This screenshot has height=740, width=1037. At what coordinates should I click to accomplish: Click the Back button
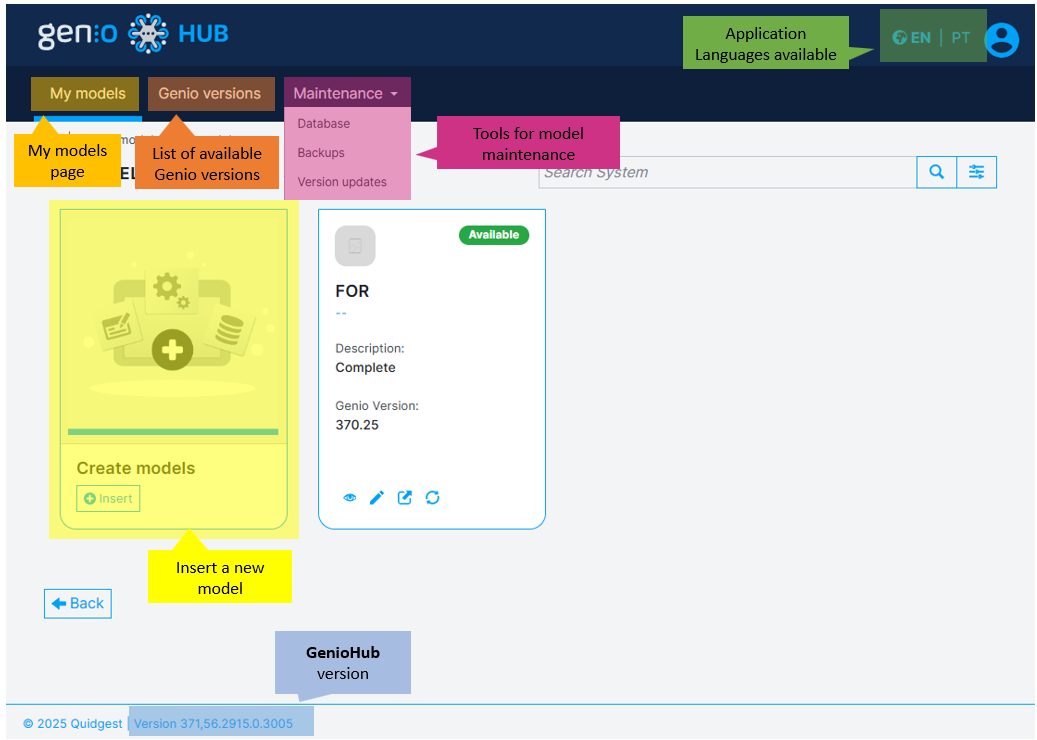coord(77,604)
